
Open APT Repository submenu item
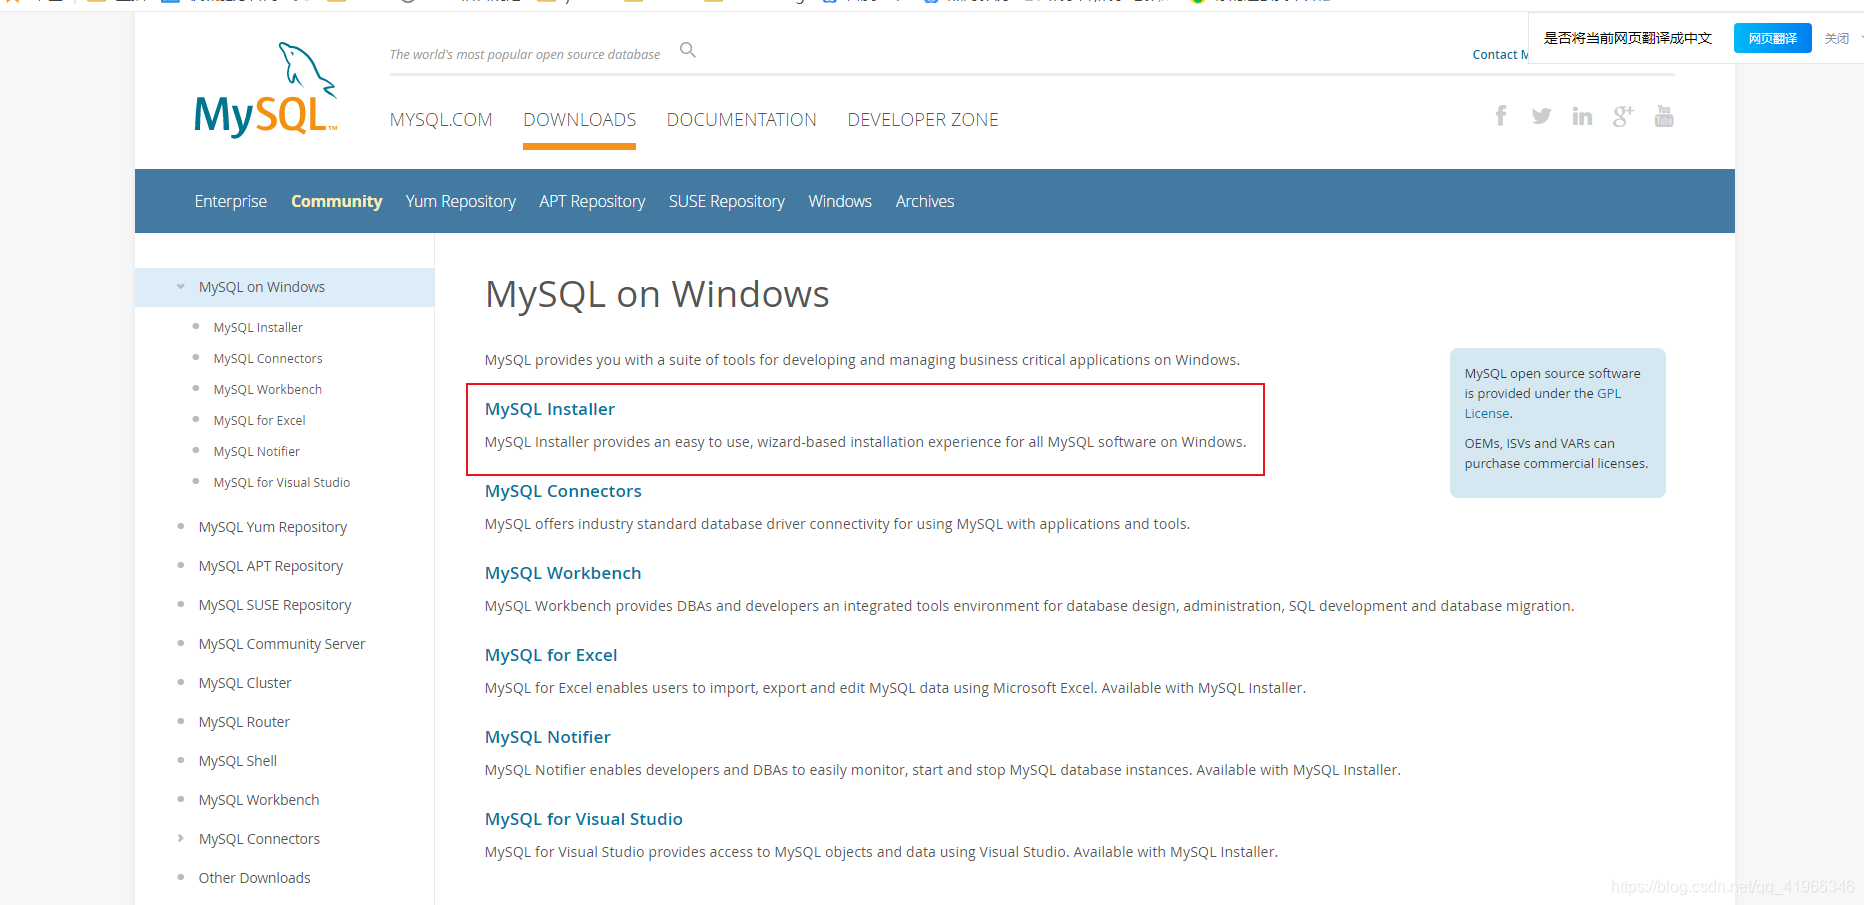[592, 201]
